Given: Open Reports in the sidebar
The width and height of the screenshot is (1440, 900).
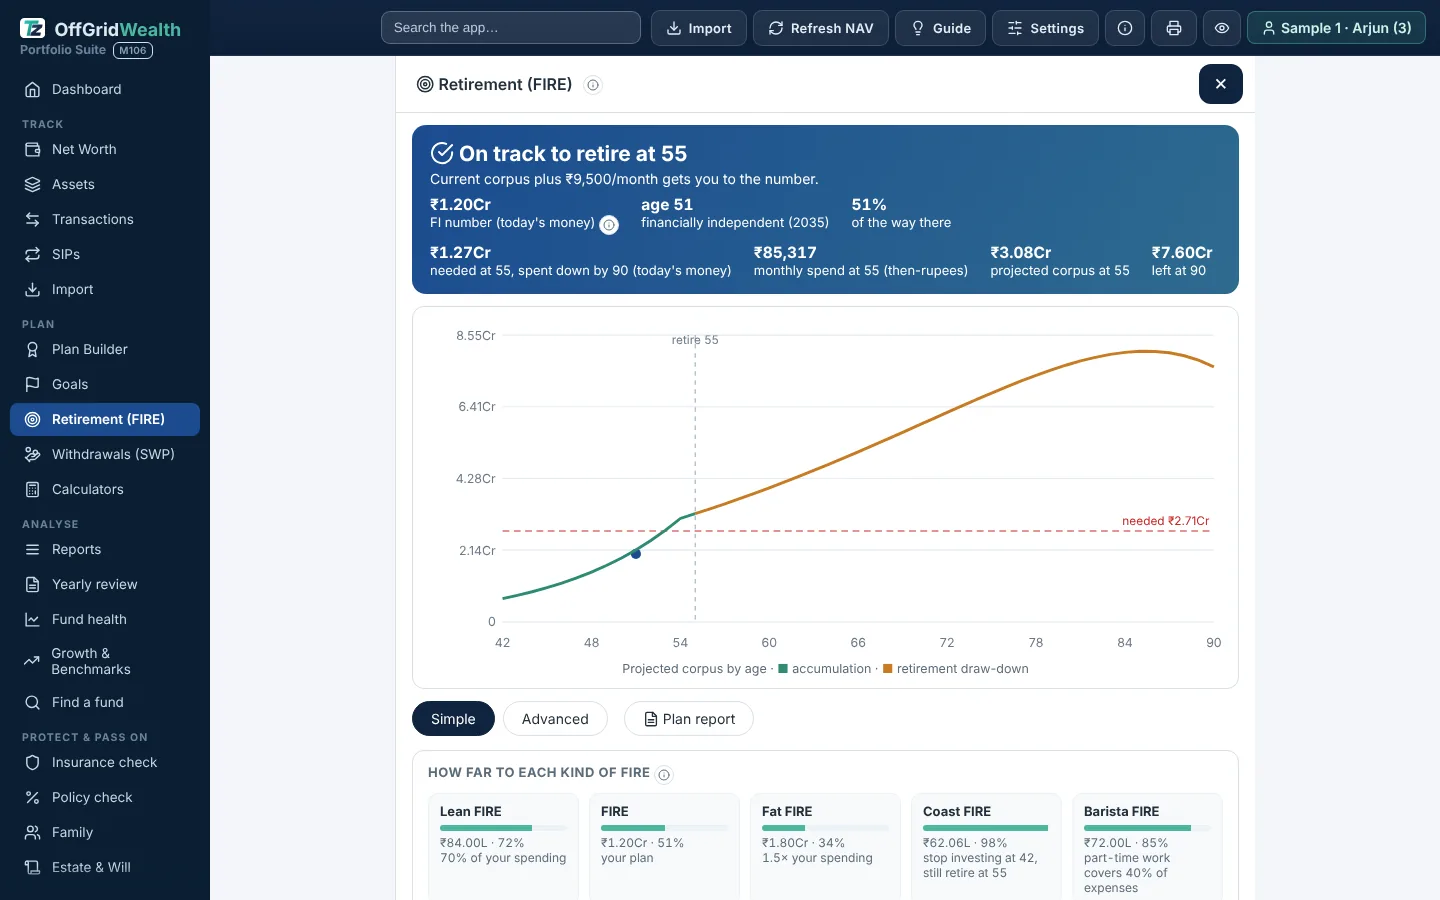Looking at the screenshot, I should tap(105, 549).
